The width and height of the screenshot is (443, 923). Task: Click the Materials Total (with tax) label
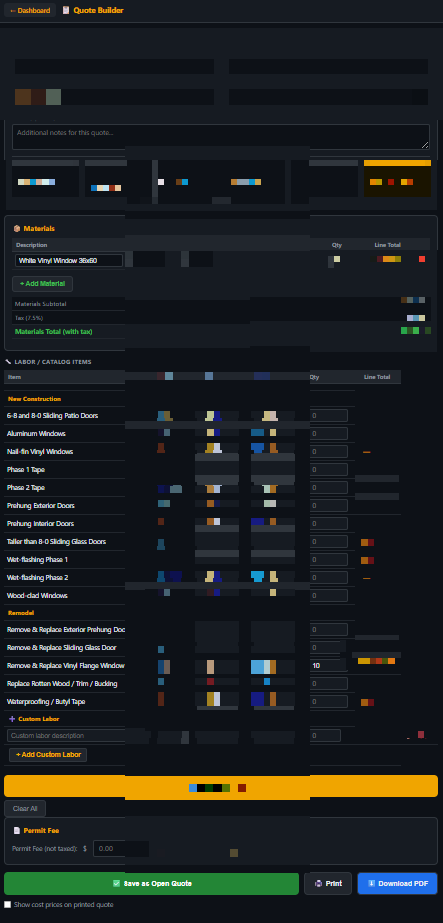54,332
